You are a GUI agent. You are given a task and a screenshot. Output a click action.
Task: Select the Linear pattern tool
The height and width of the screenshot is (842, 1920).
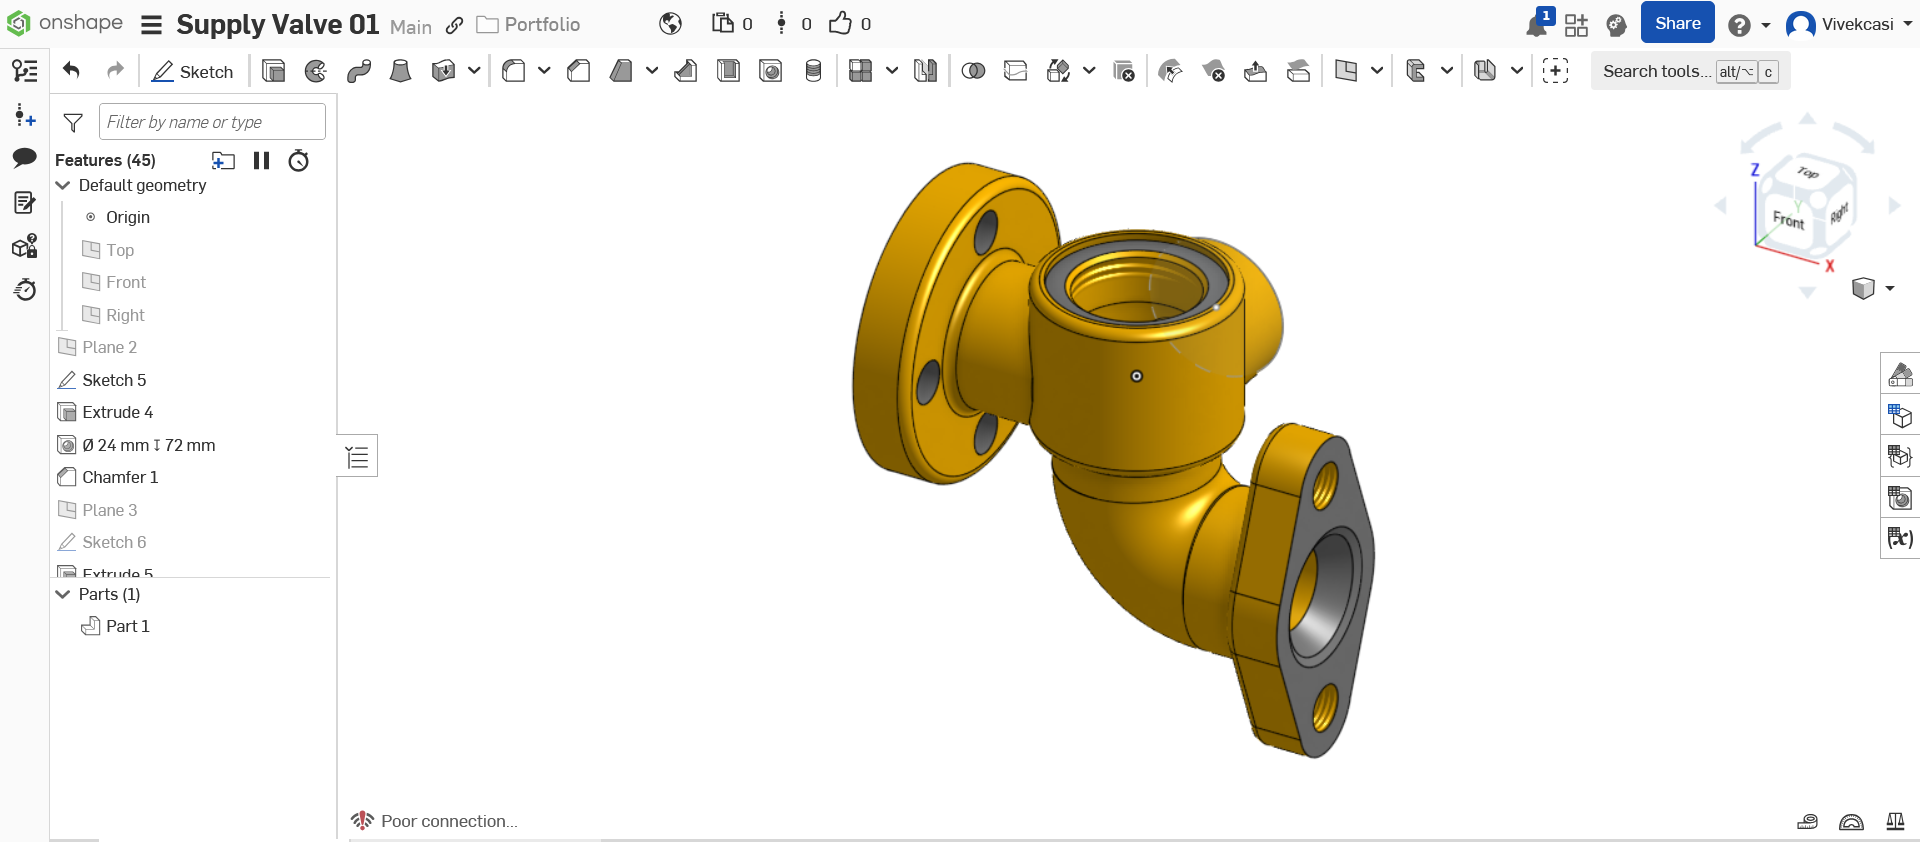click(860, 71)
